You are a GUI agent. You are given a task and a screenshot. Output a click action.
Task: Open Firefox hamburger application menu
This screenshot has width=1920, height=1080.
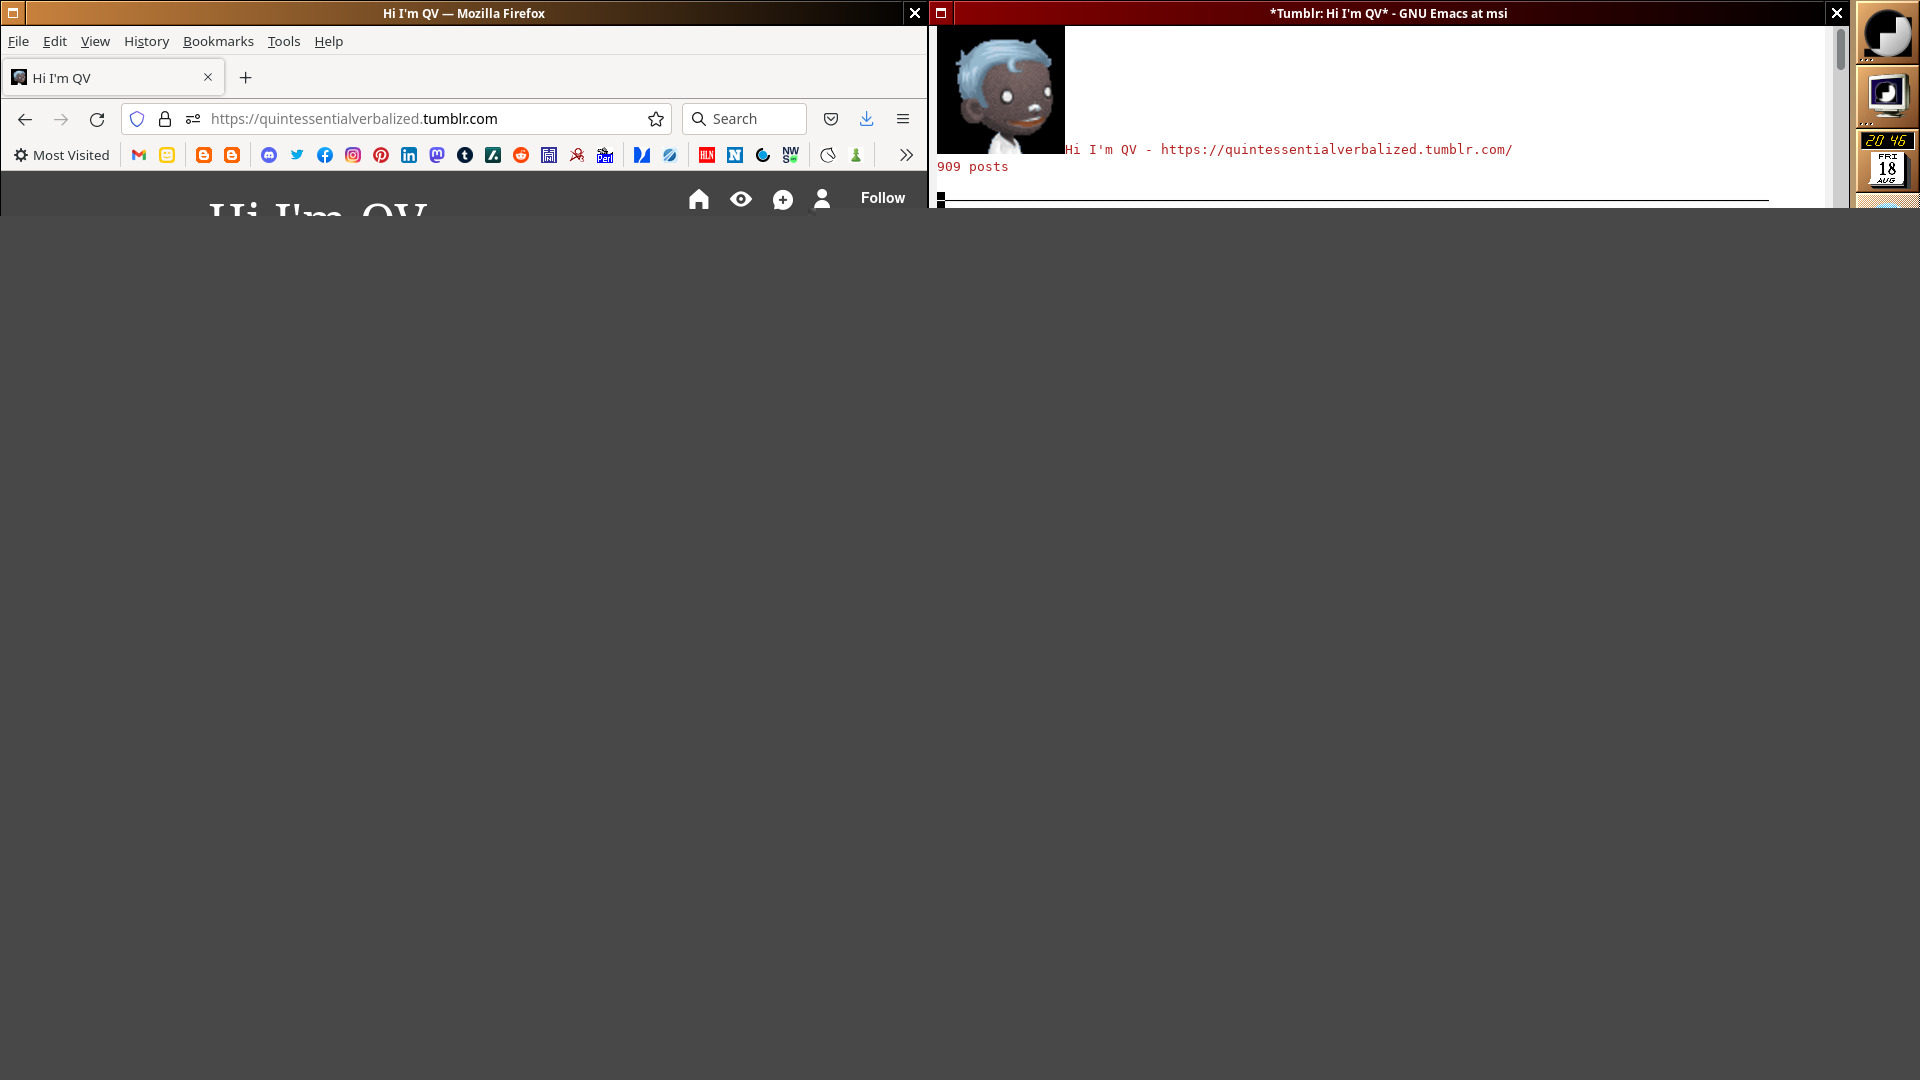point(903,119)
